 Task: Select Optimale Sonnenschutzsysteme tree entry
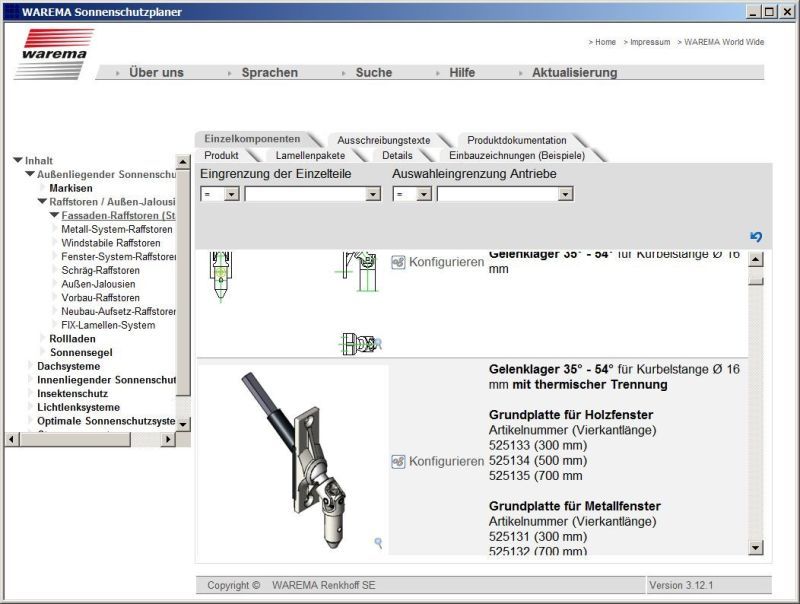pos(106,421)
